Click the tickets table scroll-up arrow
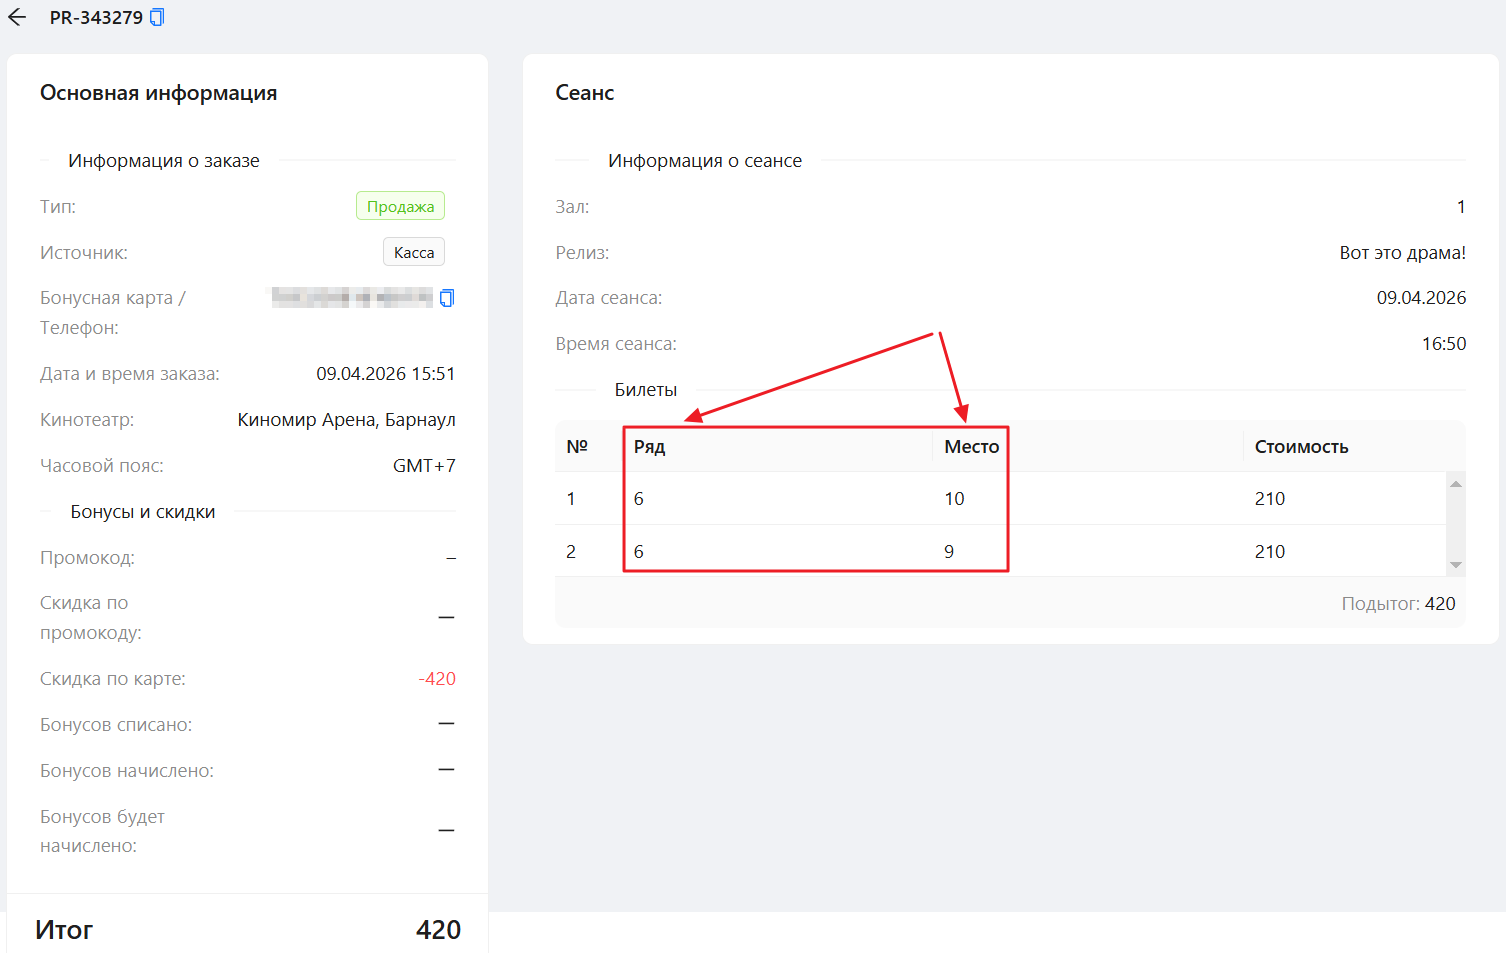Viewport: 1506px width, 953px height. 1456,484
